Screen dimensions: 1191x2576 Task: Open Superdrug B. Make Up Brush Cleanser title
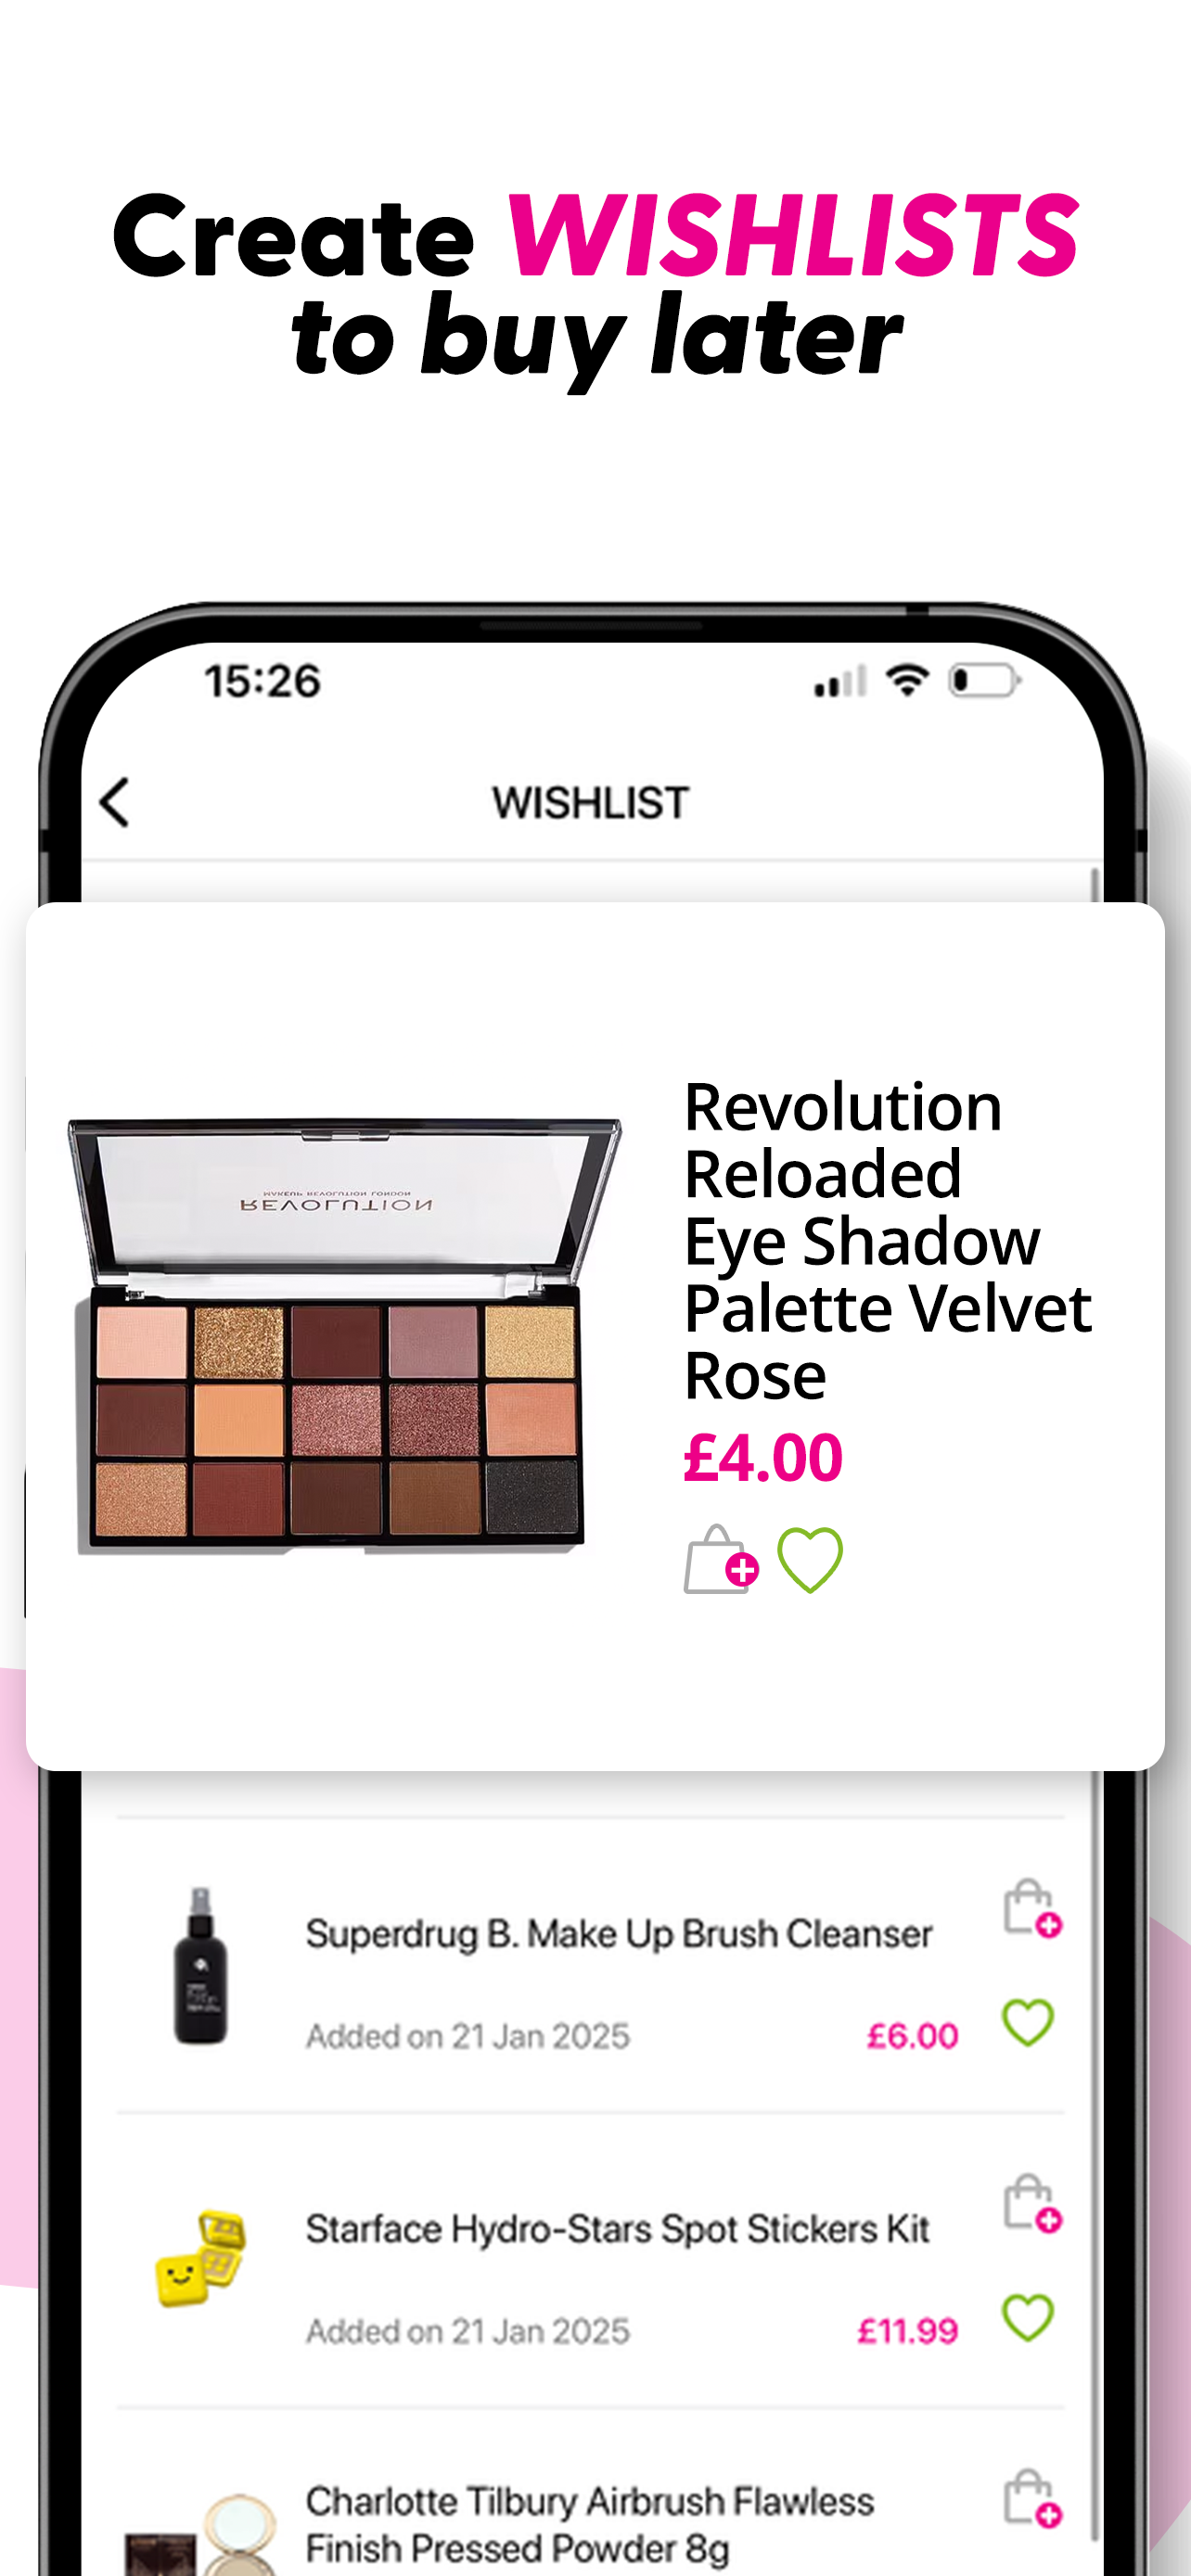[x=618, y=1935]
